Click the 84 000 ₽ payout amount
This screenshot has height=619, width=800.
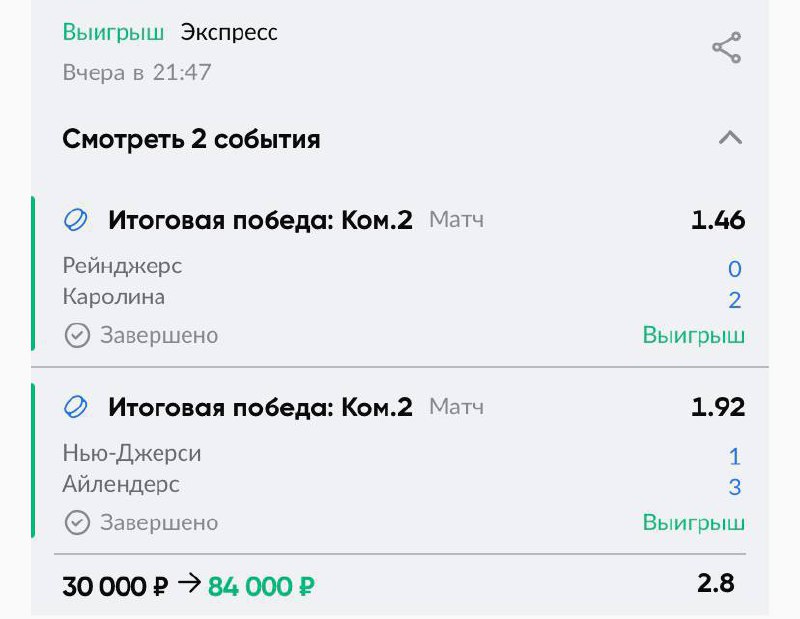pyautogui.click(x=261, y=586)
